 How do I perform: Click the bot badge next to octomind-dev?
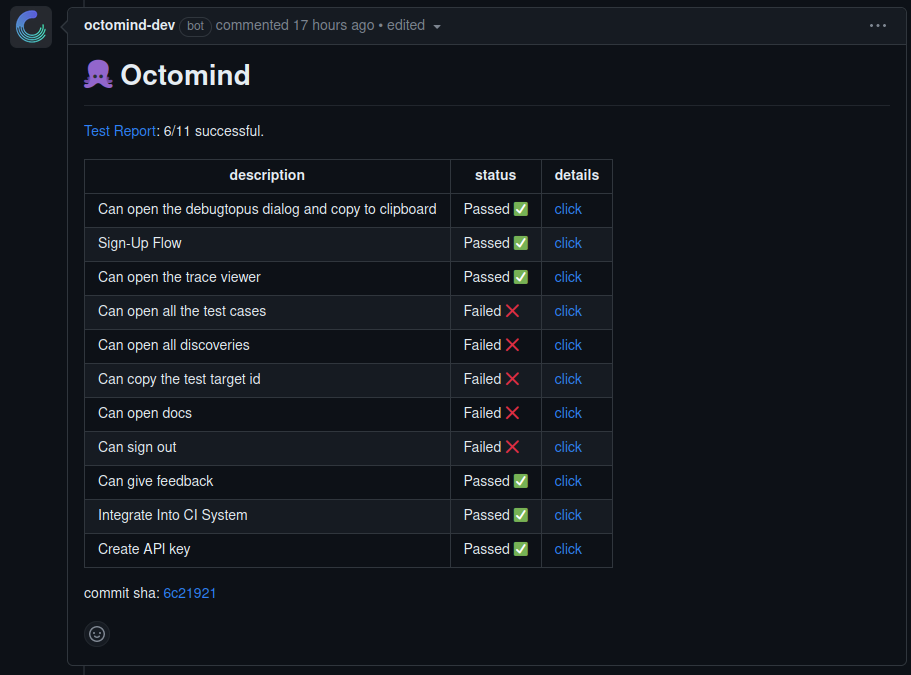click(194, 25)
